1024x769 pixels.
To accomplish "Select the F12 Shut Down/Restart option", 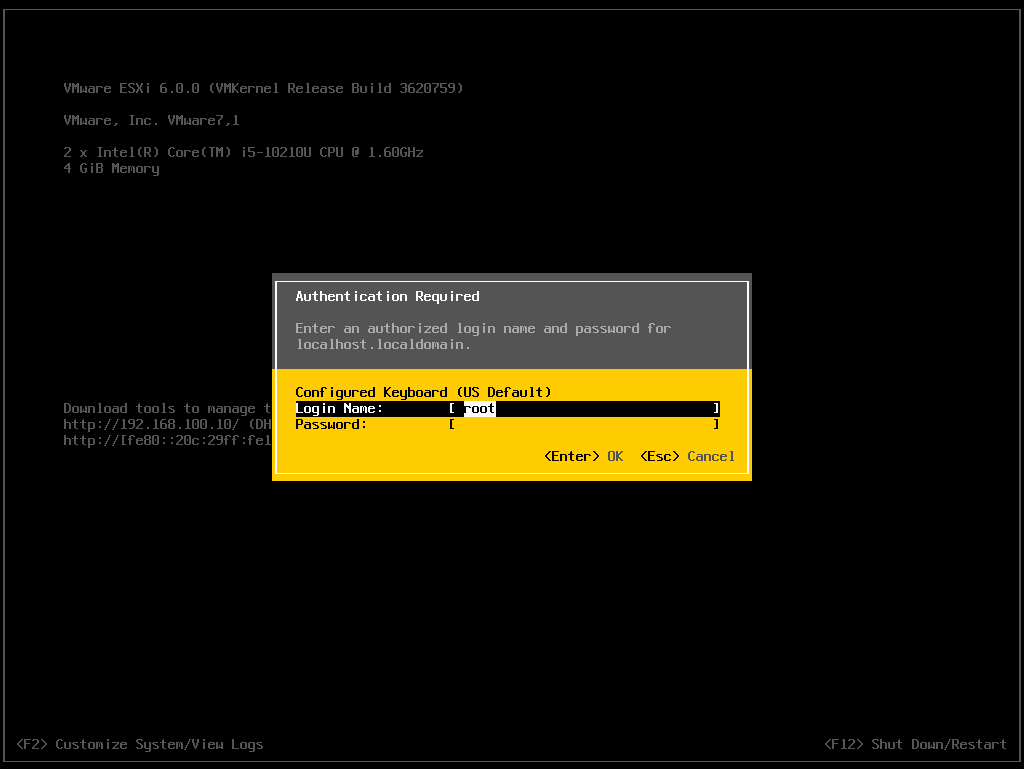I will [x=915, y=744].
